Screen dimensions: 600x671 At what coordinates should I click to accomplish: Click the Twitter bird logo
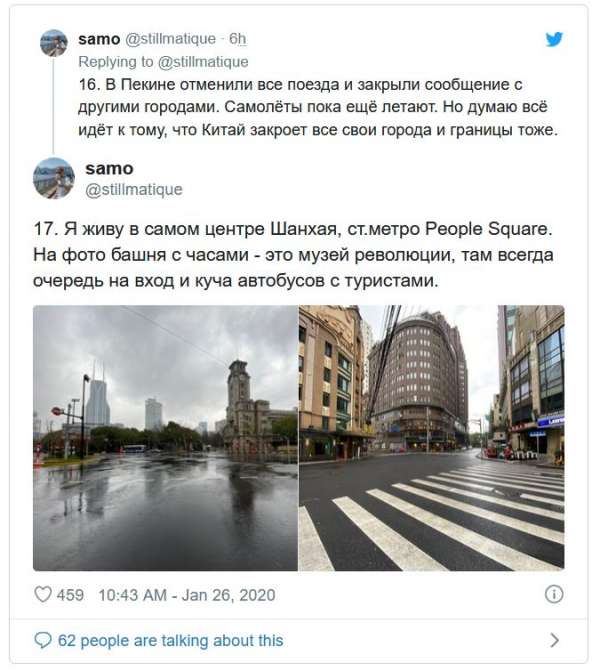pyautogui.click(x=554, y=39)
